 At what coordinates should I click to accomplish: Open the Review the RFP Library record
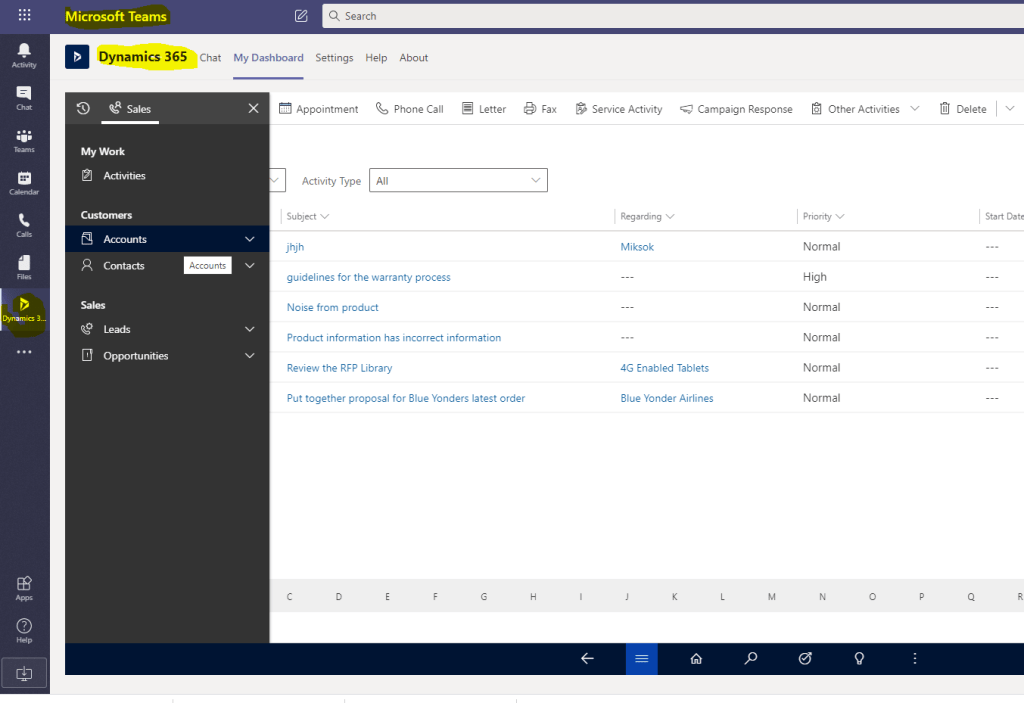point(339,368)
